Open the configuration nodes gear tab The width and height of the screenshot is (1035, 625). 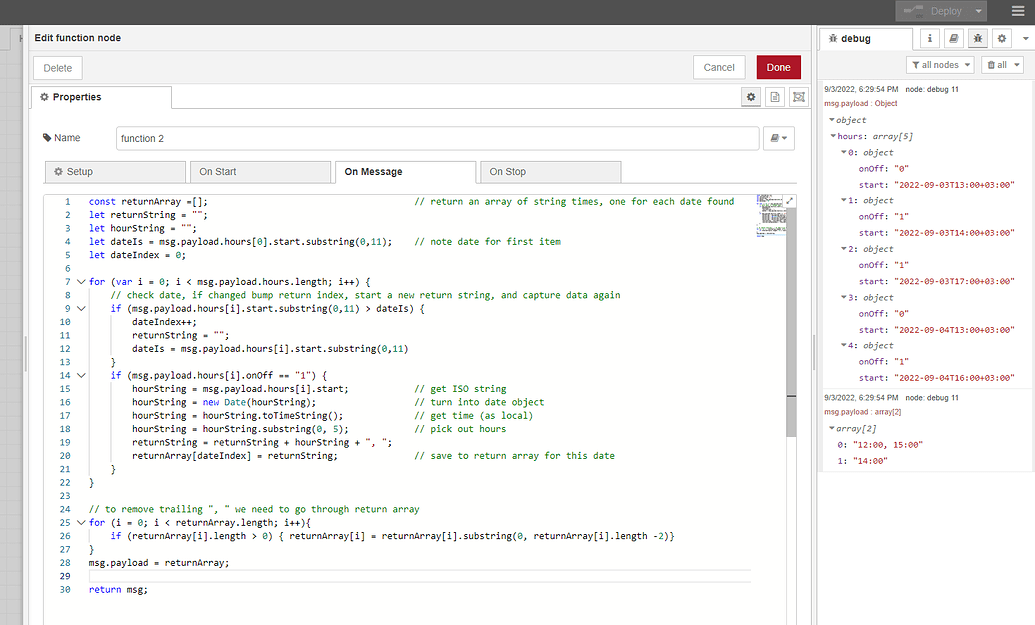coord(1001,38)
